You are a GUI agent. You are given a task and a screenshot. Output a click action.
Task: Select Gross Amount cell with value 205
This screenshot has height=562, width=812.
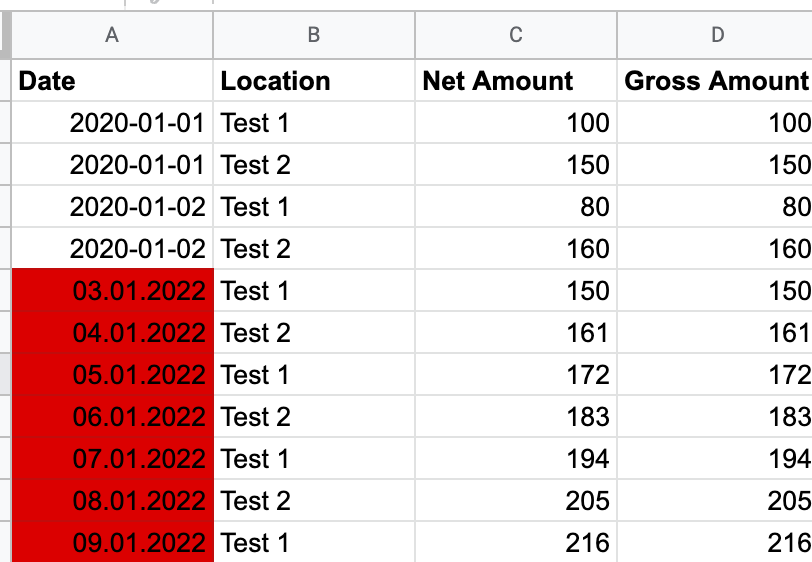coord(715,500)
